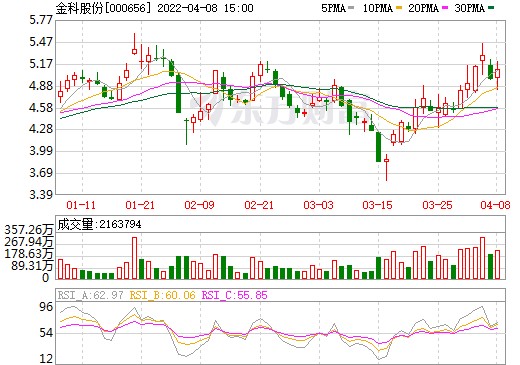
Task: Click the orange 10PMA legend color dash
Action: click(x=399, y=8)
